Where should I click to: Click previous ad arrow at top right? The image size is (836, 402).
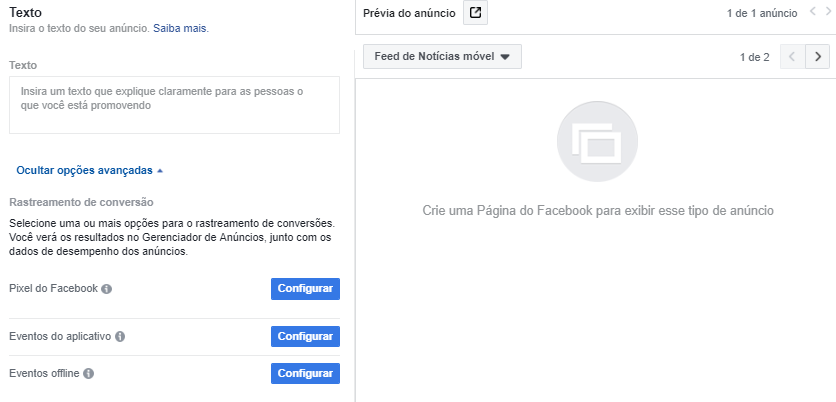[x=812, y=14]
